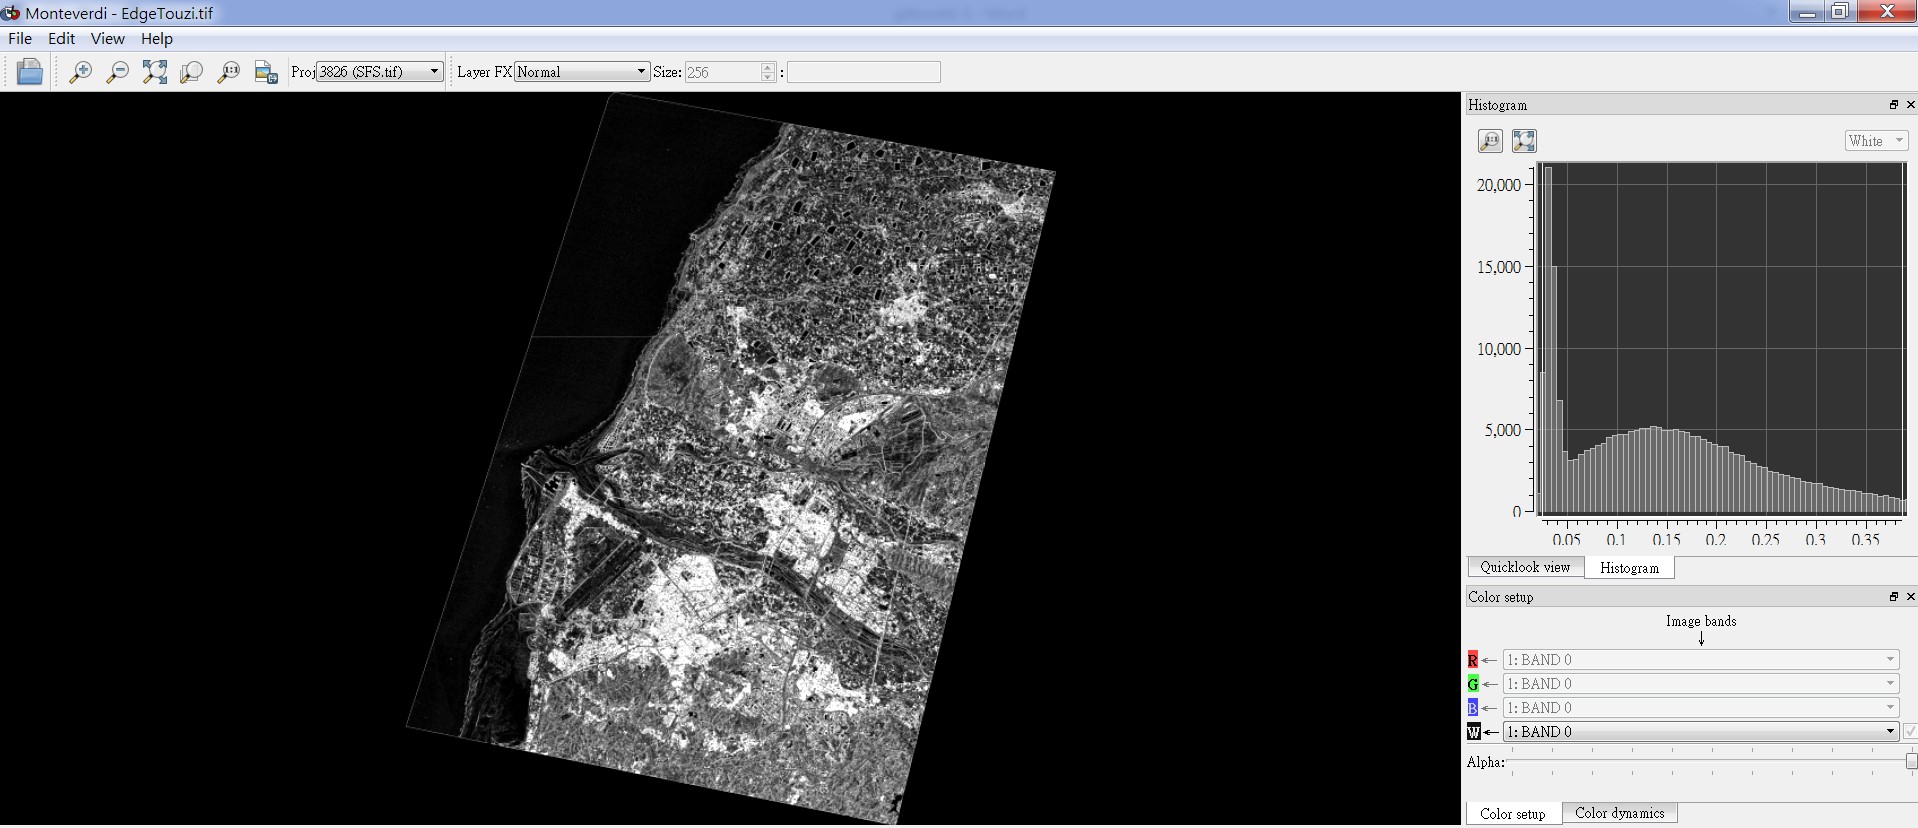Minimize the Monteverdi window
Viewport: 1918px width, 828px height.
pyautogui.click(x=1807, y=12)
